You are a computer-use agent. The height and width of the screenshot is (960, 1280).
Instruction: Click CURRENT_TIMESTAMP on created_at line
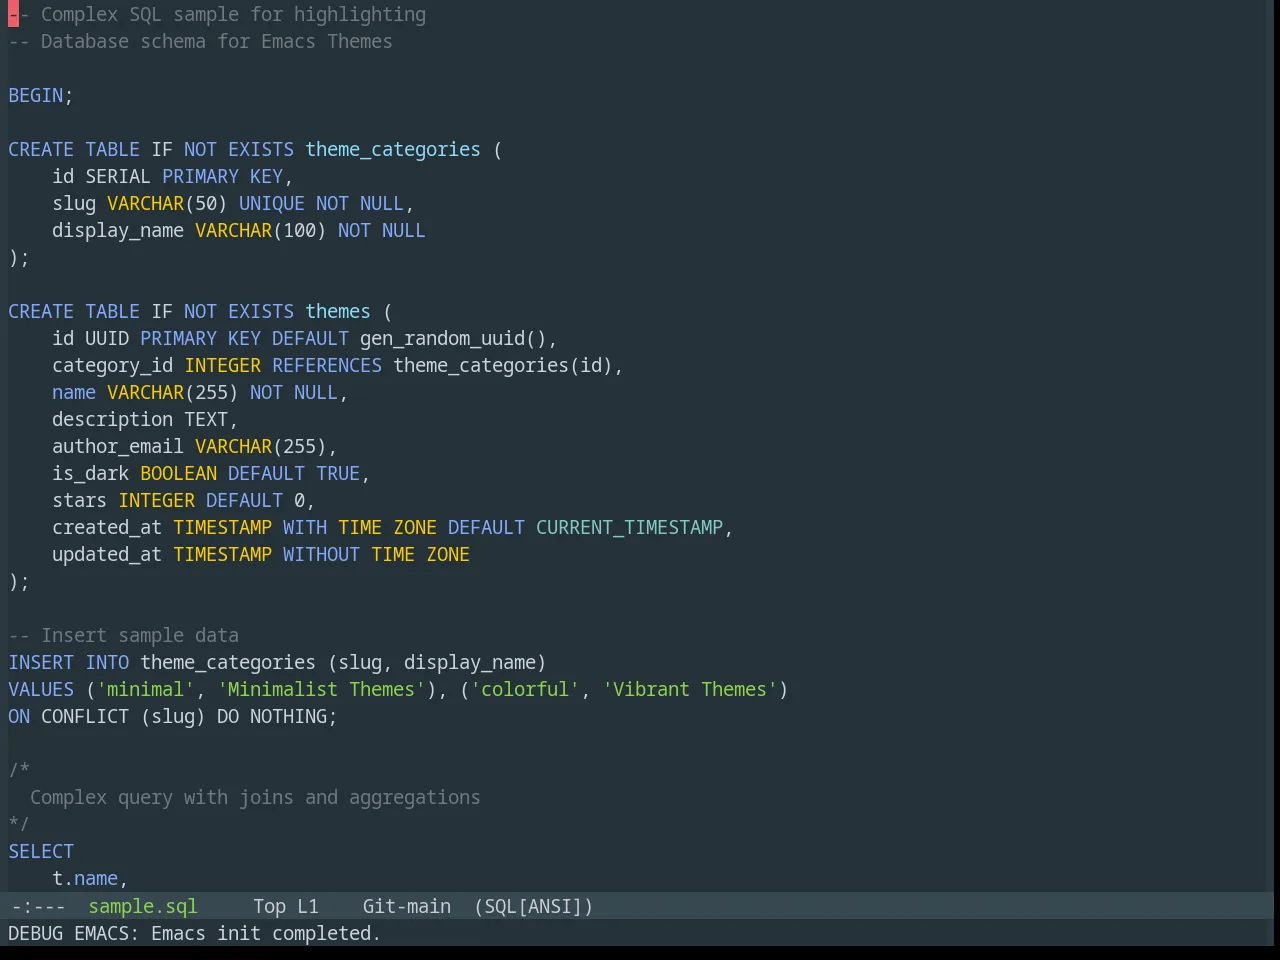click(x=630, y=527)
